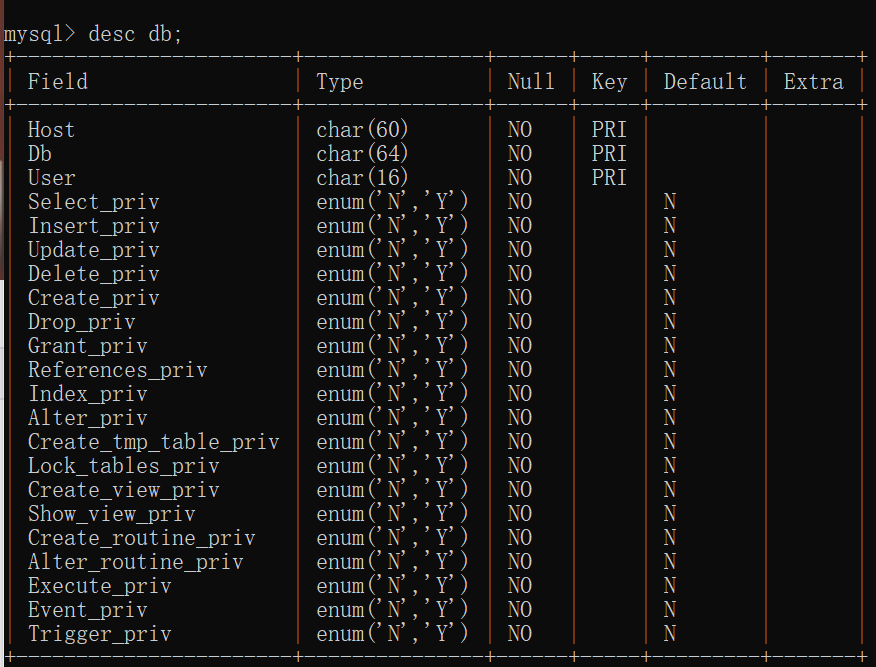Click the PRI key of Host row
Image resolution: width=876 pixels, height=667 pixels.
(609, 130)
